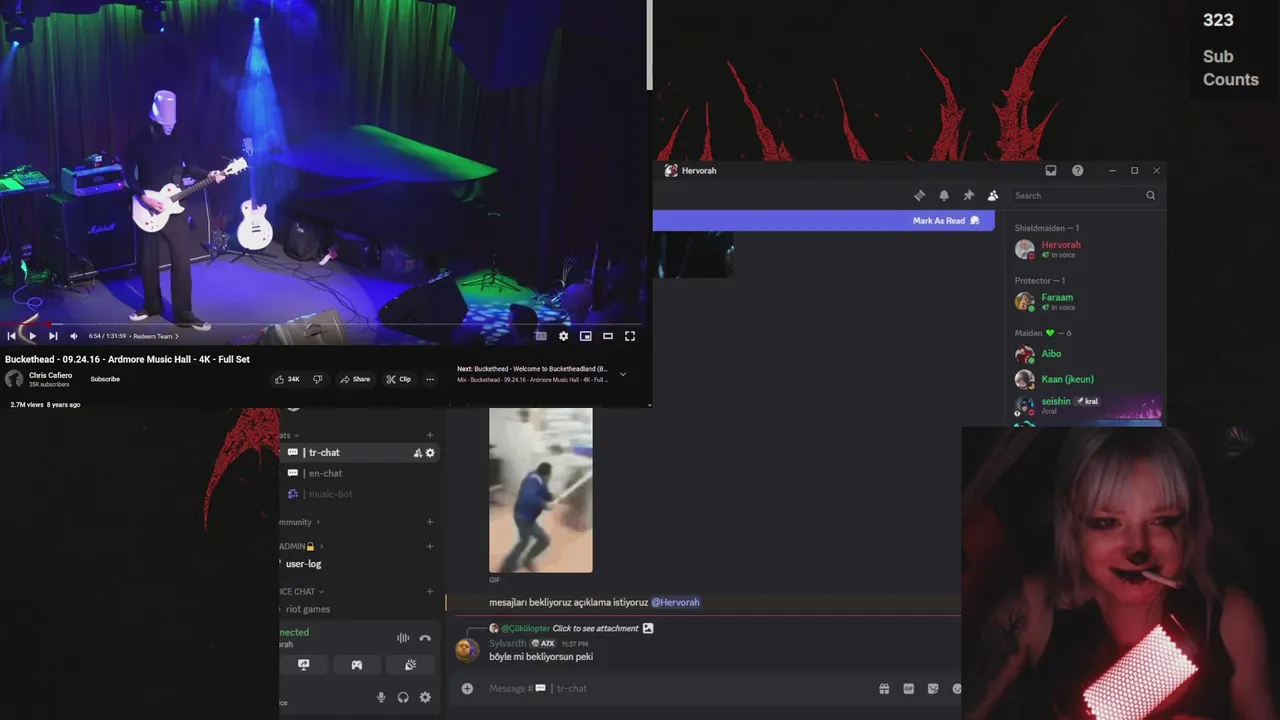This screenshot has height=720, width=1280.
Task: Toggle the Discord member list
Action: (993, 195)
